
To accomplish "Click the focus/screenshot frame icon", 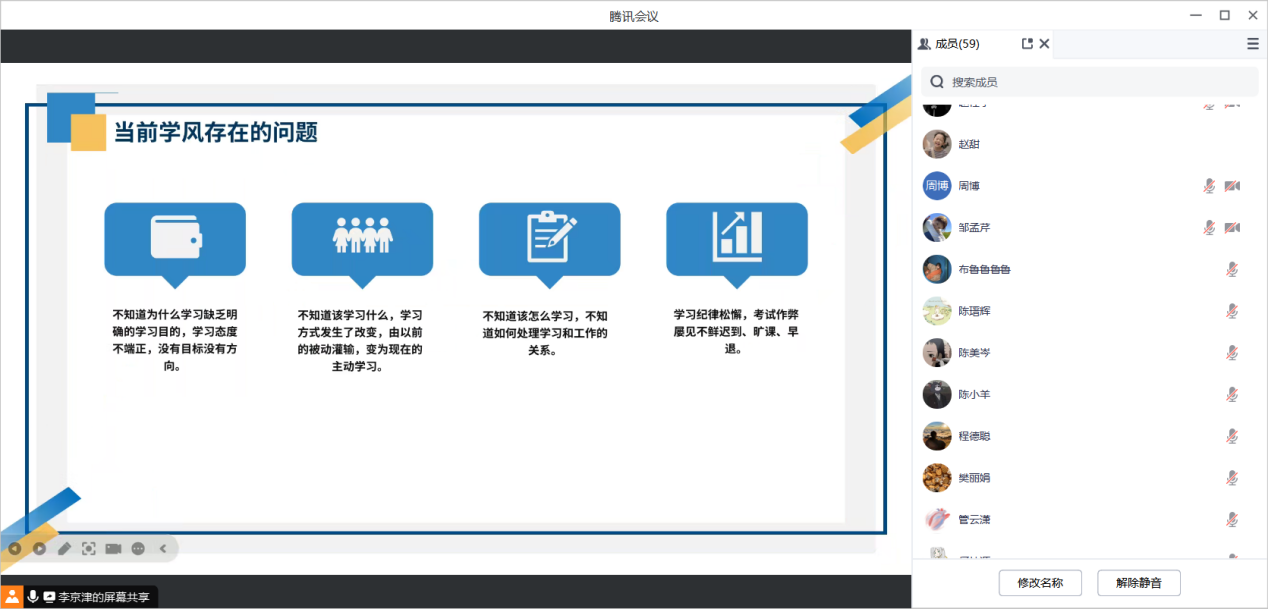I will pos(89,548).
